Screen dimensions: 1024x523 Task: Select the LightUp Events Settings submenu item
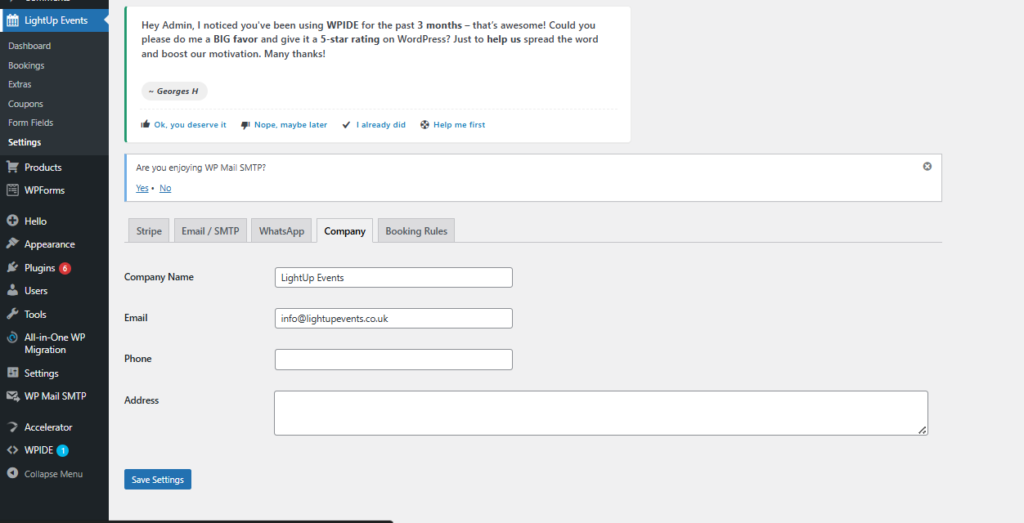[24, 142]
